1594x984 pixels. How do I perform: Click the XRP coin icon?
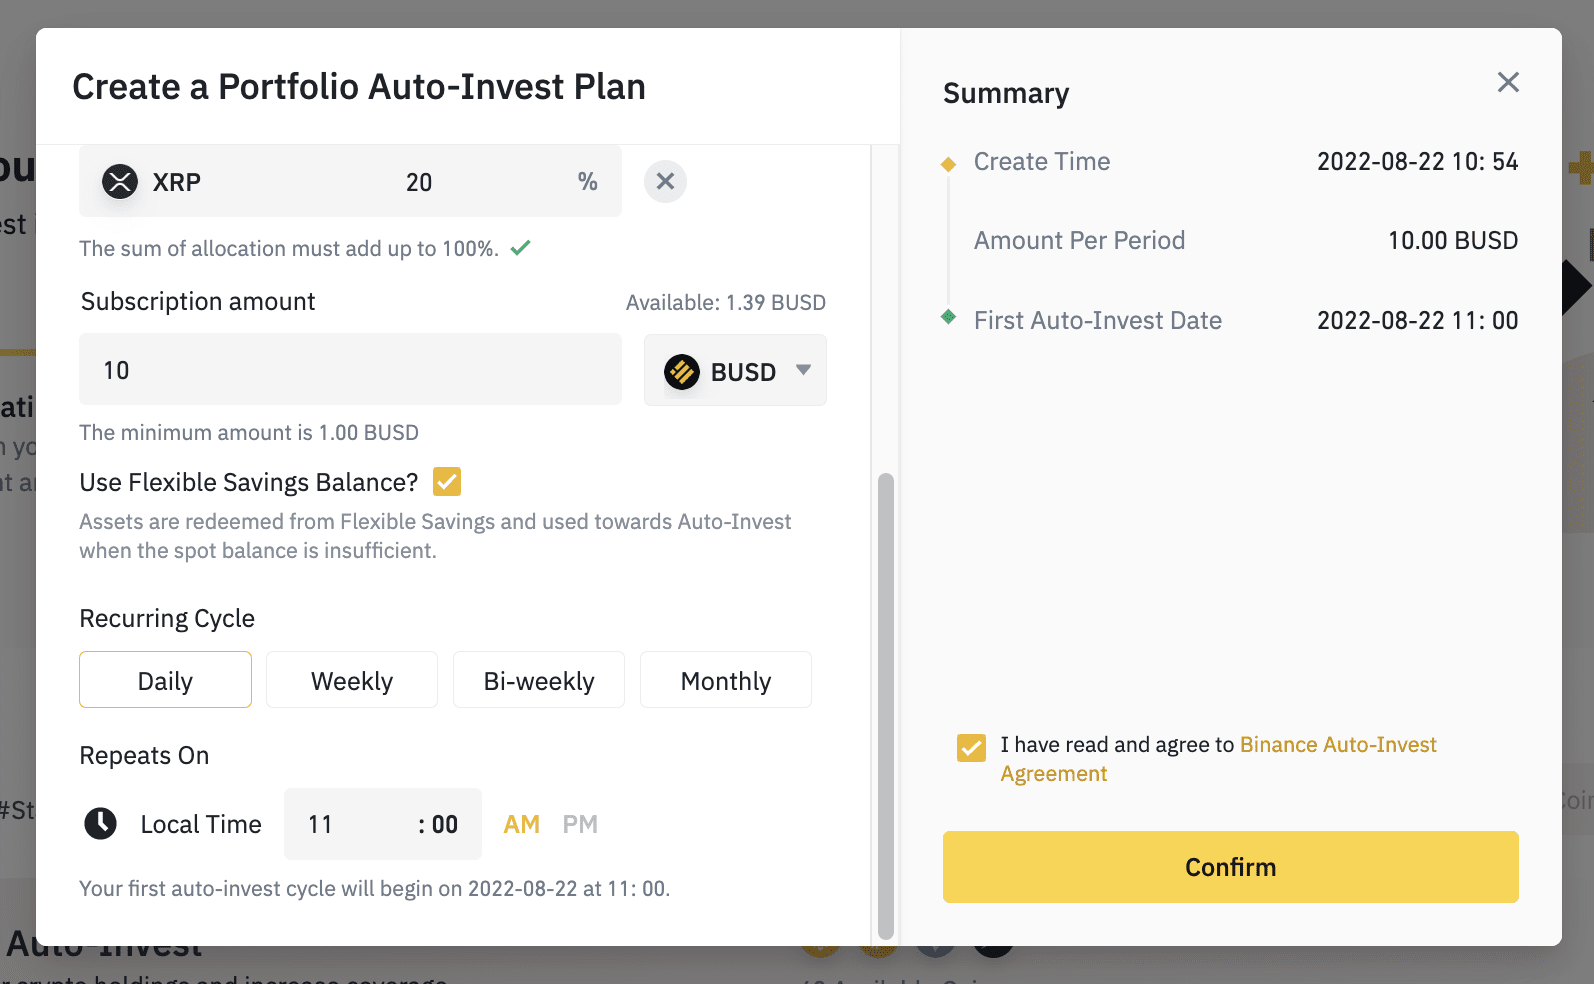120,182
